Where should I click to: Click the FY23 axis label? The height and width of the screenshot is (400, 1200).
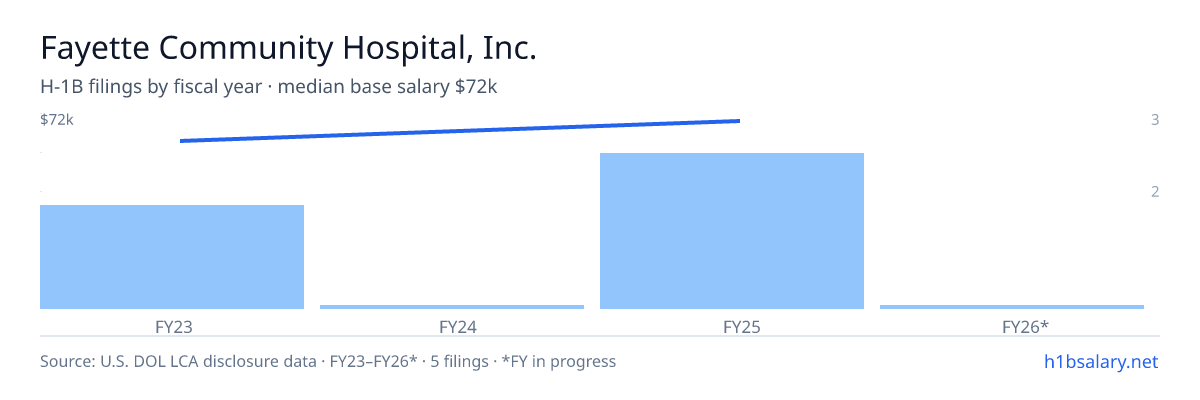coord(172,326)
